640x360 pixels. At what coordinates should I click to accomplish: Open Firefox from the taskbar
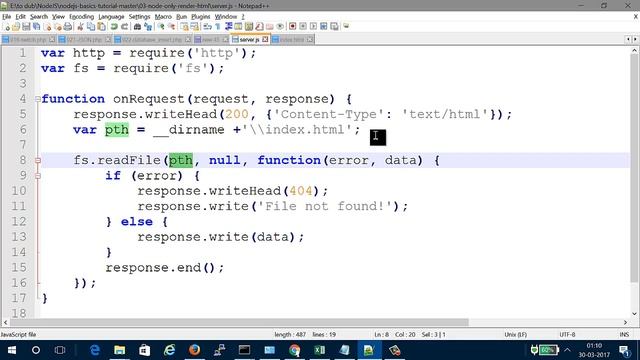point(194,350)
